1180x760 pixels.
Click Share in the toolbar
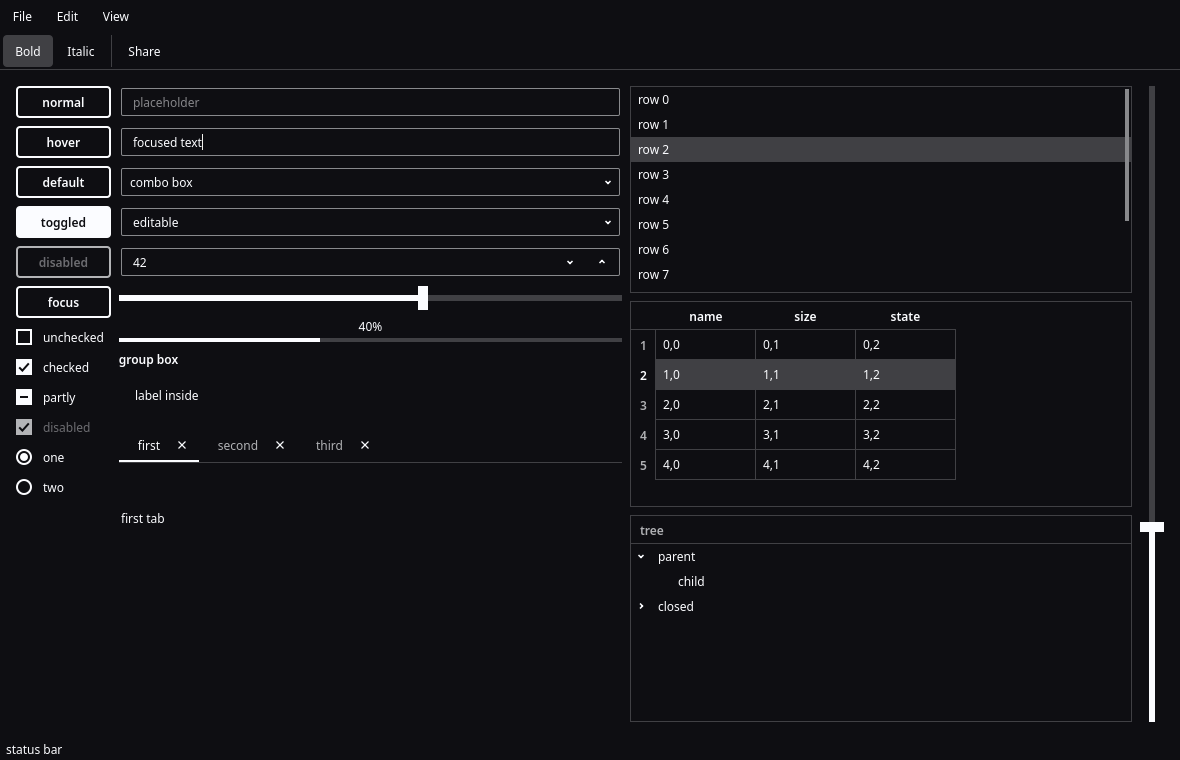click(144, 51)
